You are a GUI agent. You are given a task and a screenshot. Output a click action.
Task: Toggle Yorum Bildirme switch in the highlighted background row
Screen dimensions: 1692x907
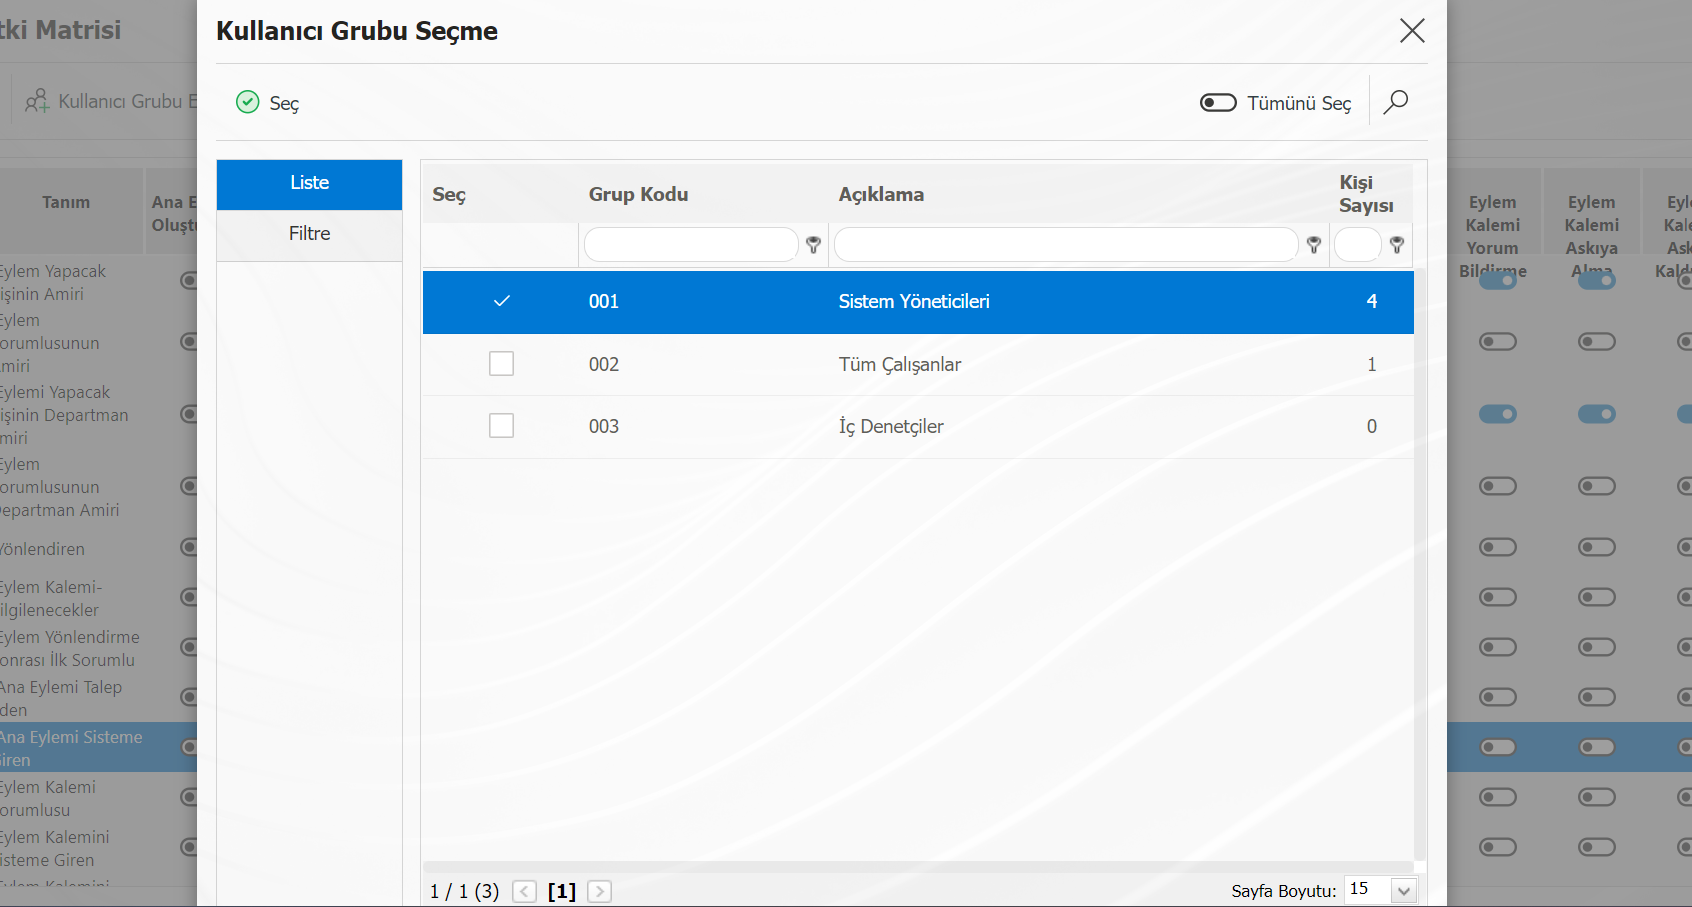pyautogui.click(x=1498, y=747)
